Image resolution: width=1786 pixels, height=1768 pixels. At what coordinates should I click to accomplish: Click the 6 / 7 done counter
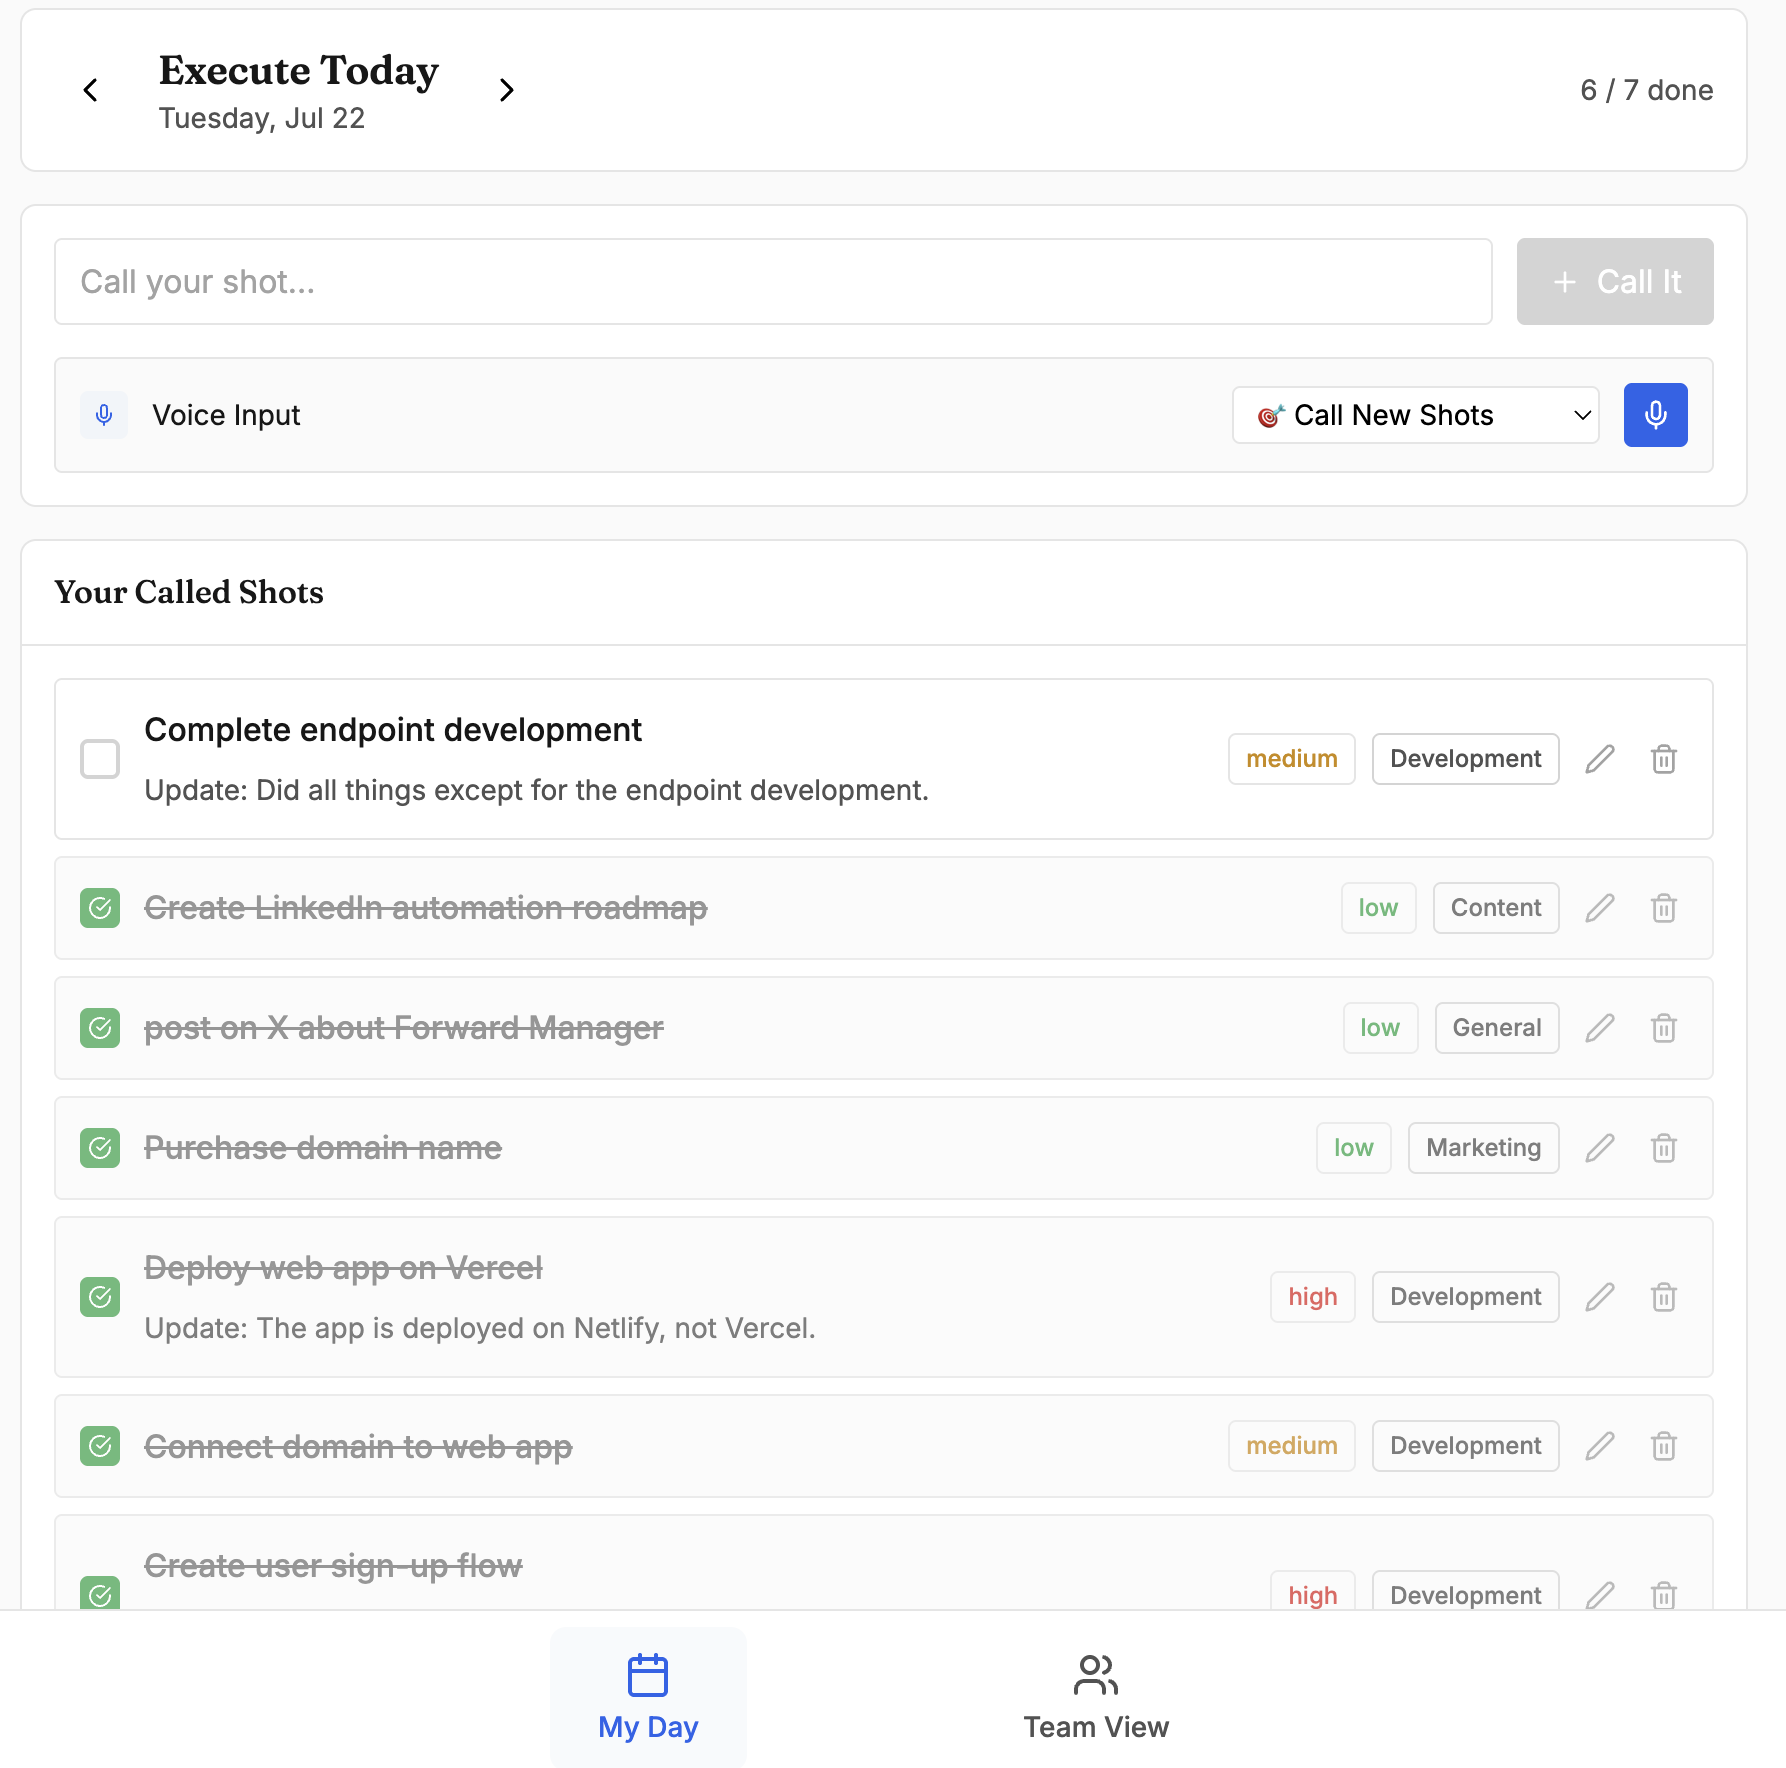click(x=1646, y=90)
